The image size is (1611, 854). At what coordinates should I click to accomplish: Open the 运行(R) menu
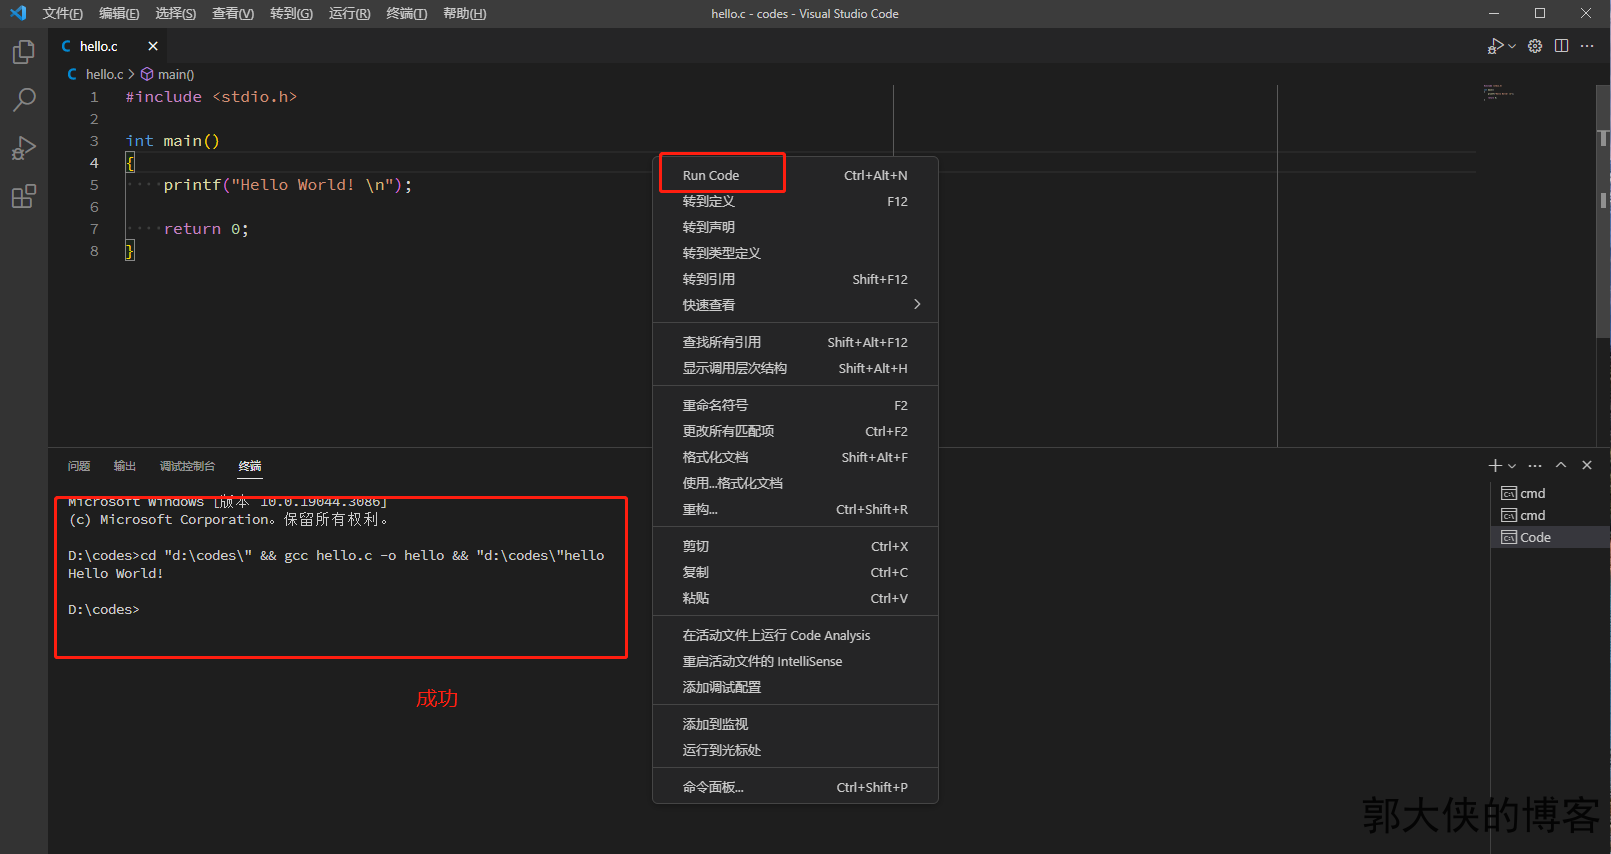pyautogui.click(x=349, y=13)
